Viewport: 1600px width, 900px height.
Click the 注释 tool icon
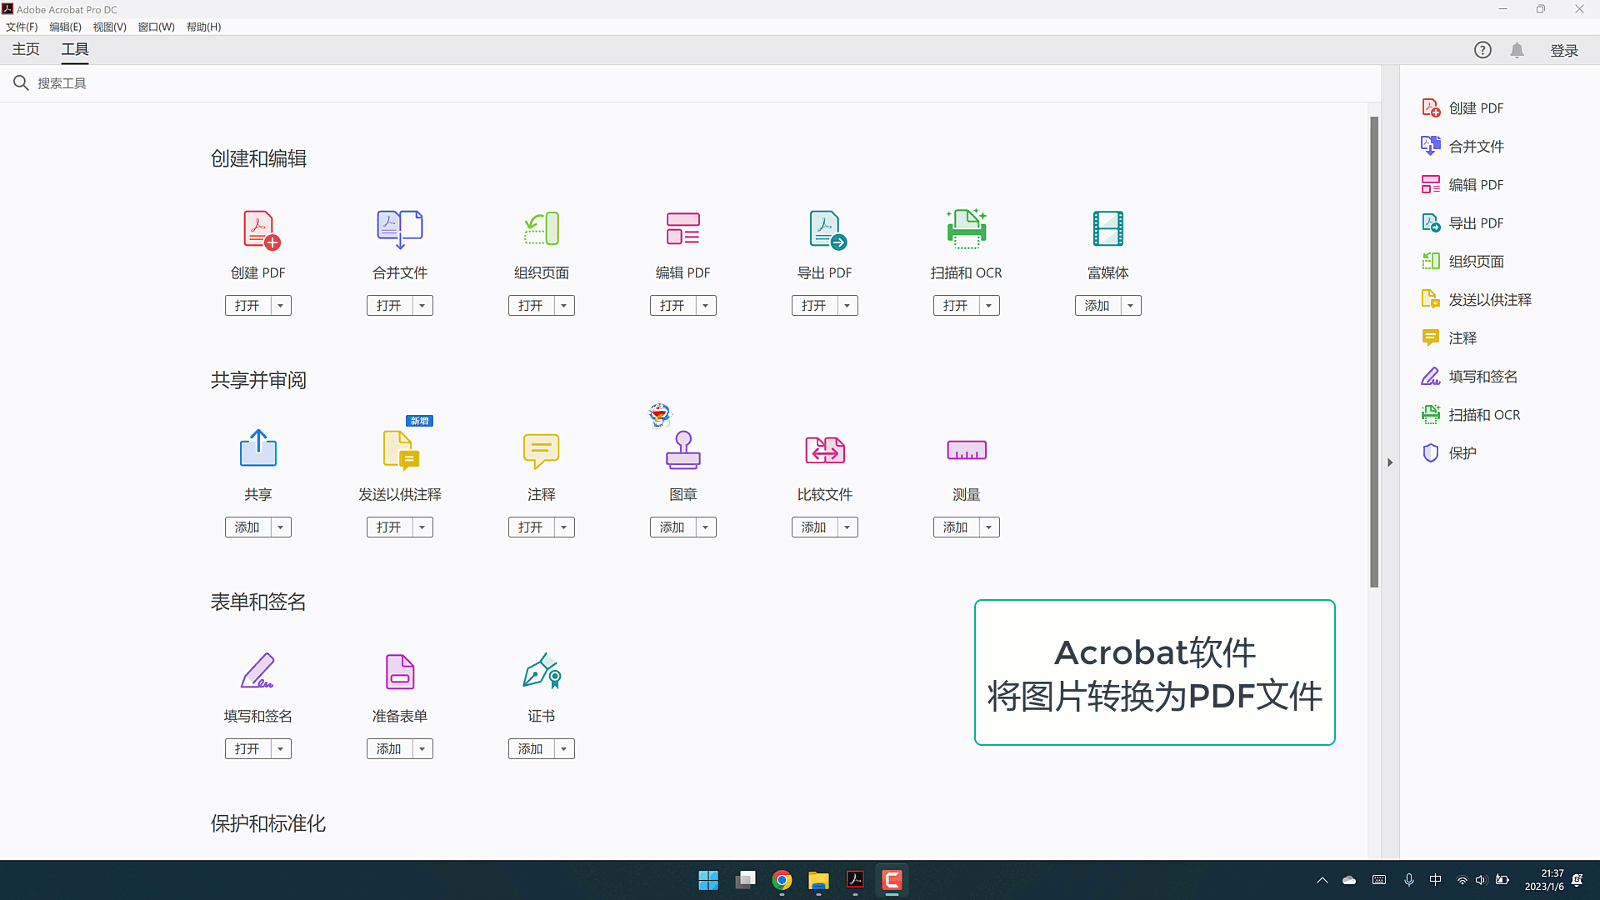click(541, 451)
